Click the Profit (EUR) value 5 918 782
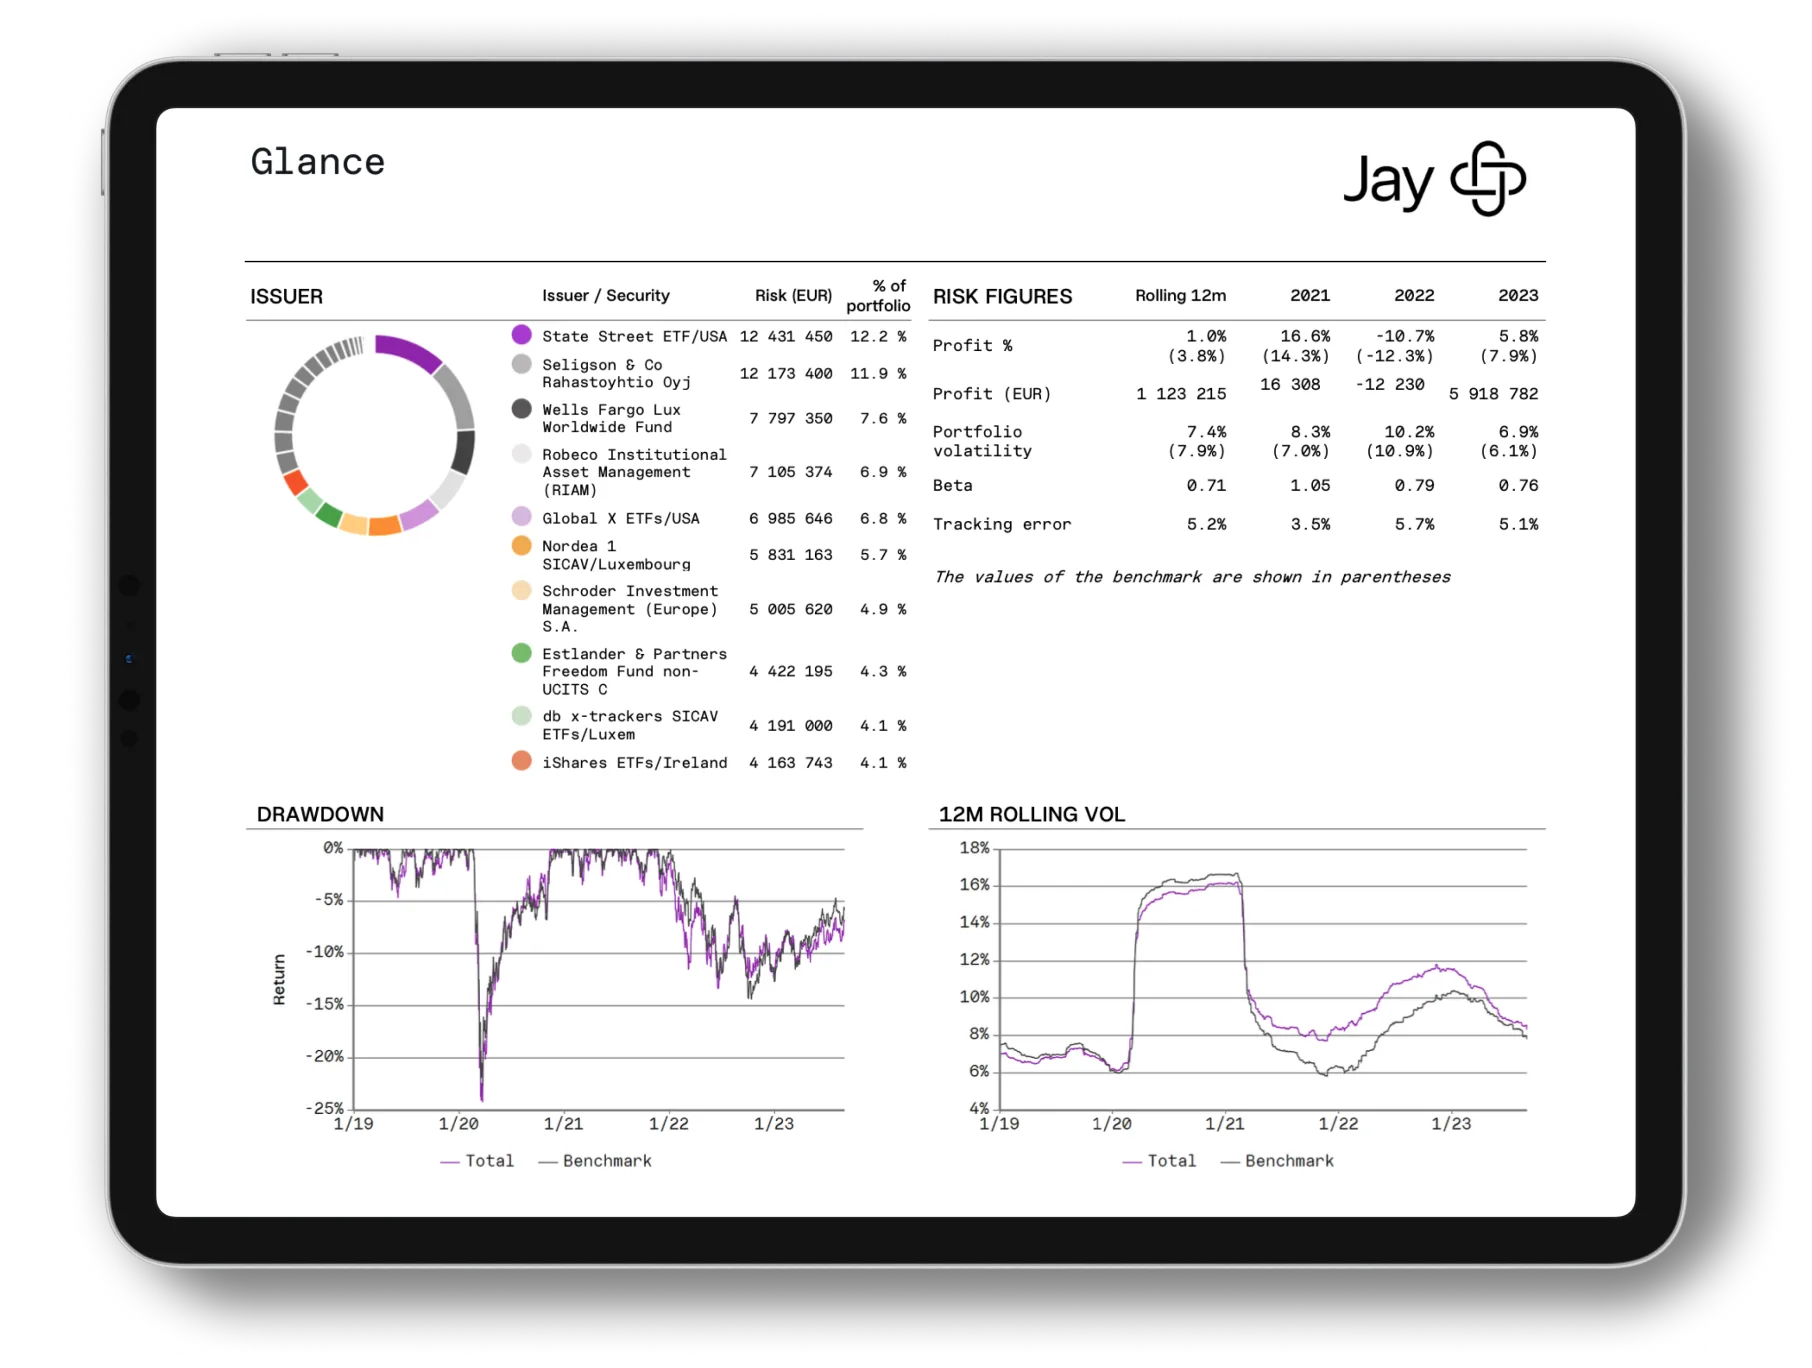1812x1368 pixels. click(x=1493, y=394)
